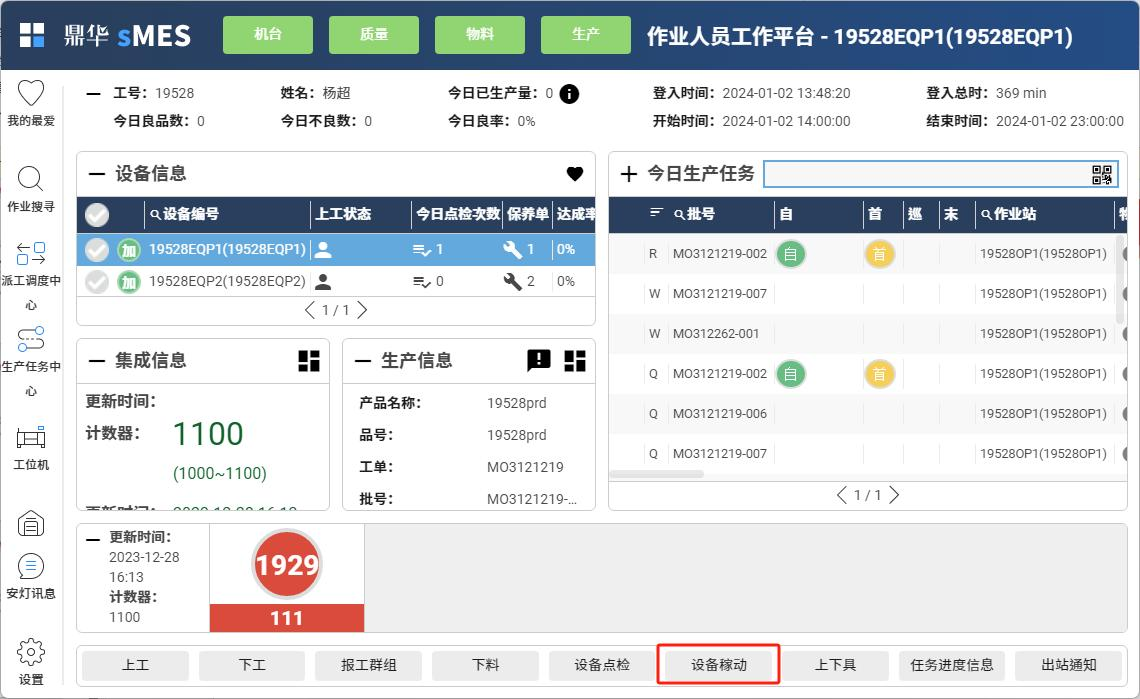1140x699 pixels.
Task: Open 设置 gear icon
Action: pyautogui.click(x=31, y=652)
